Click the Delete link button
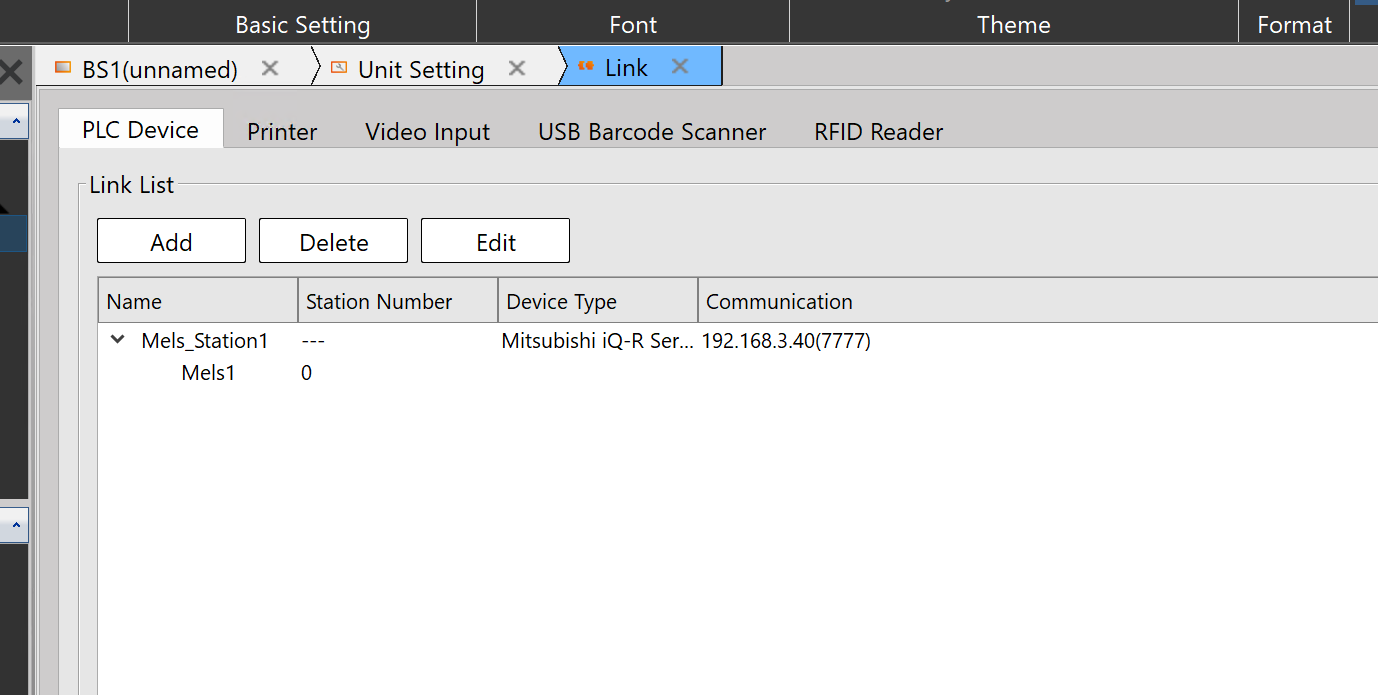 [x=333, y=242]
